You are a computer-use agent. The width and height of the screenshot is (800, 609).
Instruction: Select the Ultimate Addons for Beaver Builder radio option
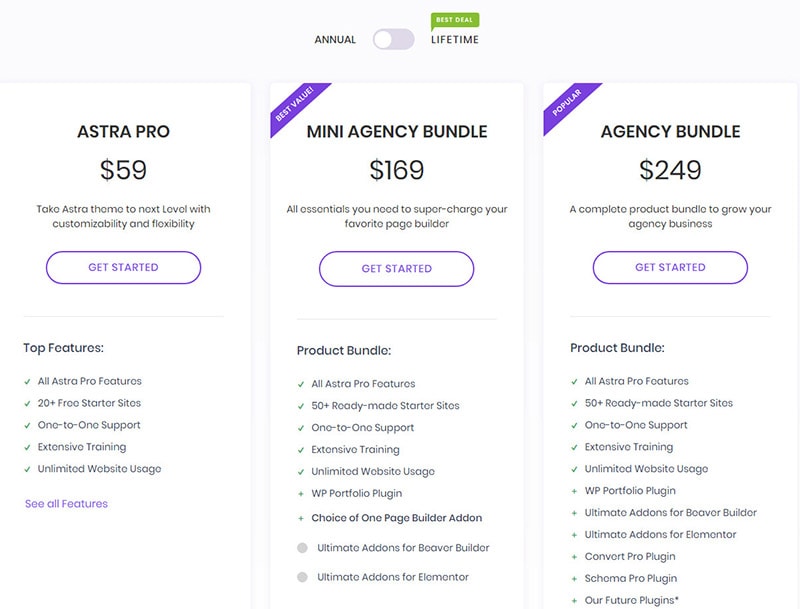302,548
